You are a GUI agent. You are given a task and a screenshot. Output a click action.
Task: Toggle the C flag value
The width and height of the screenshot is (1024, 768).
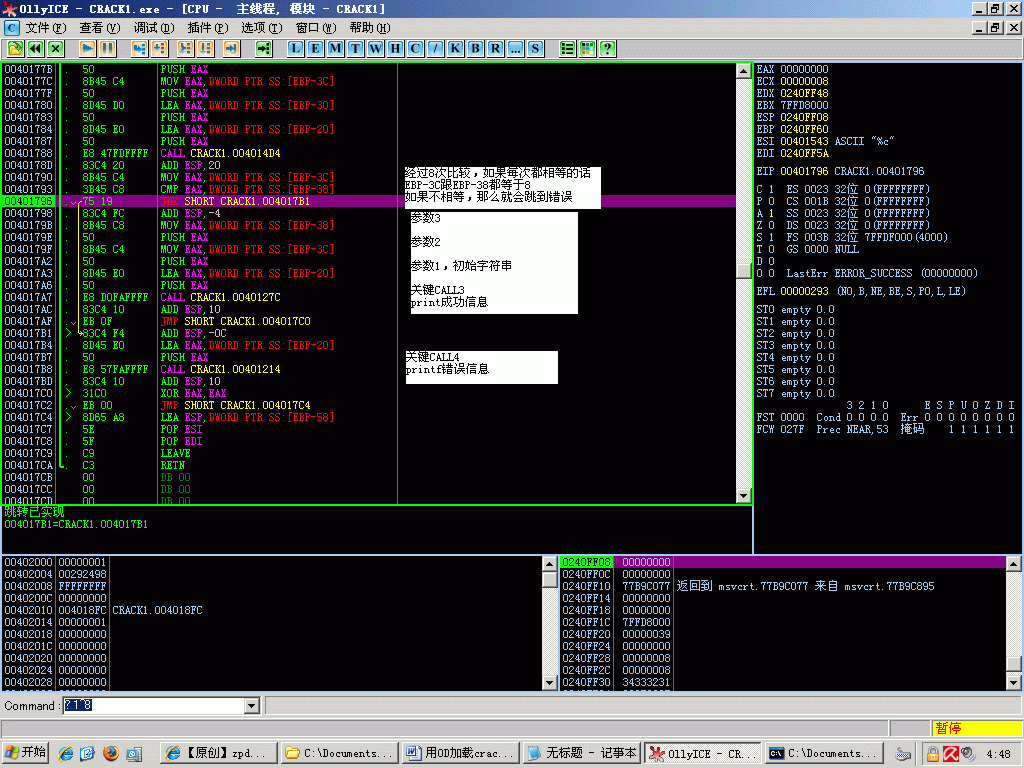tap(771, 189)
